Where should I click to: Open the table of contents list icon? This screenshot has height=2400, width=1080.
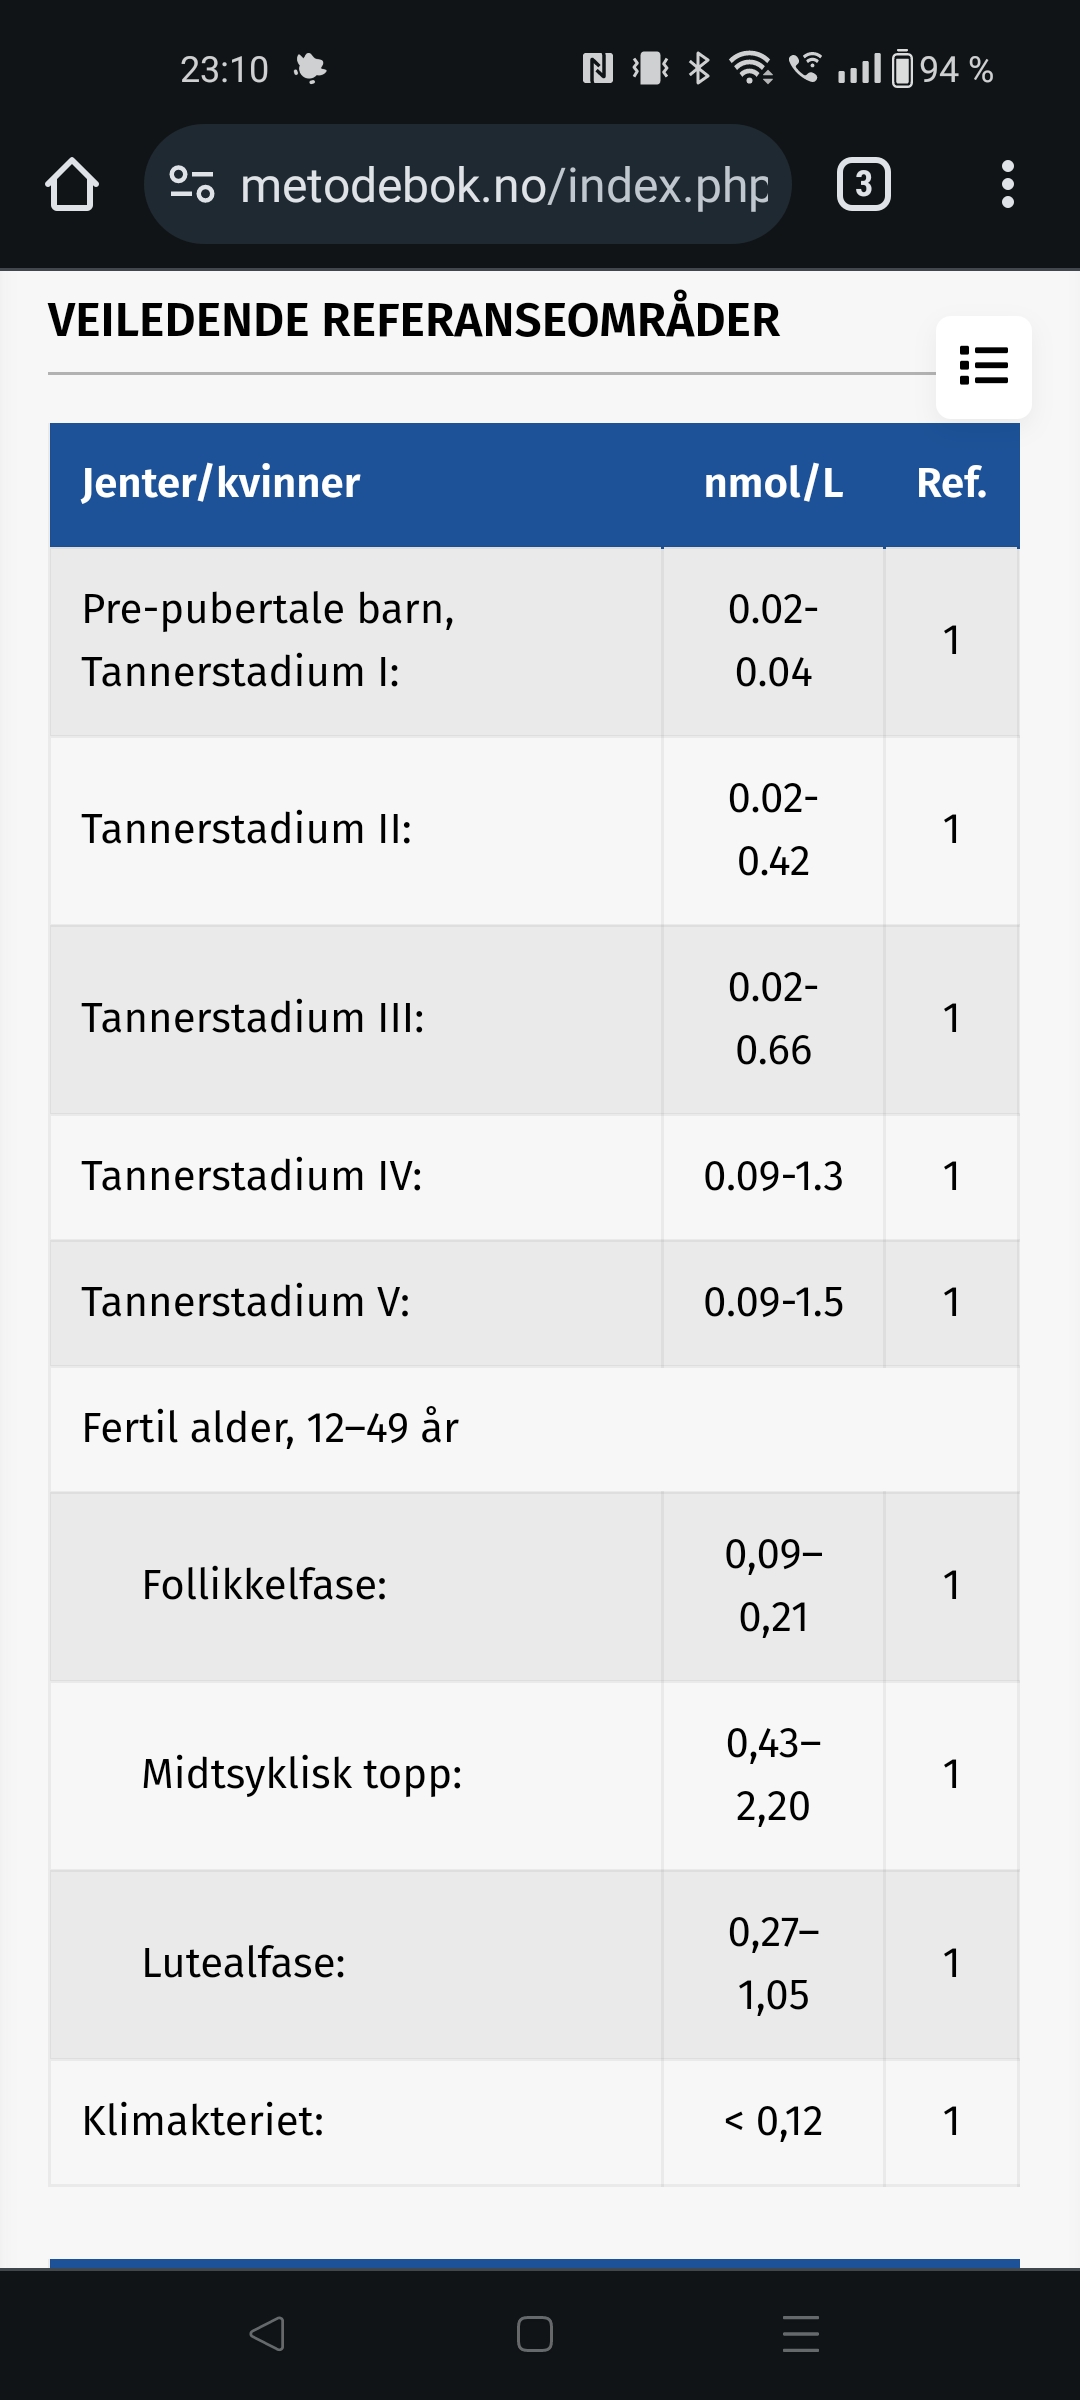[983, 366]
